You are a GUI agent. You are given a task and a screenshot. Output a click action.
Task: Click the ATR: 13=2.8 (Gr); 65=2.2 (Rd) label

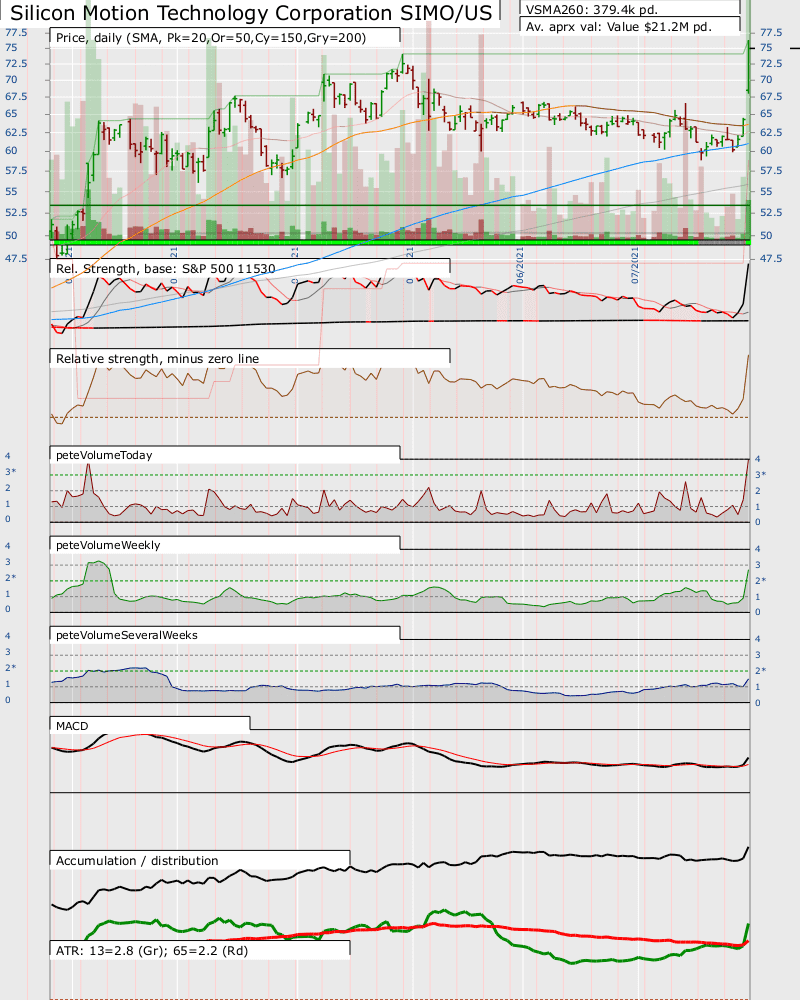coord(152,950)
